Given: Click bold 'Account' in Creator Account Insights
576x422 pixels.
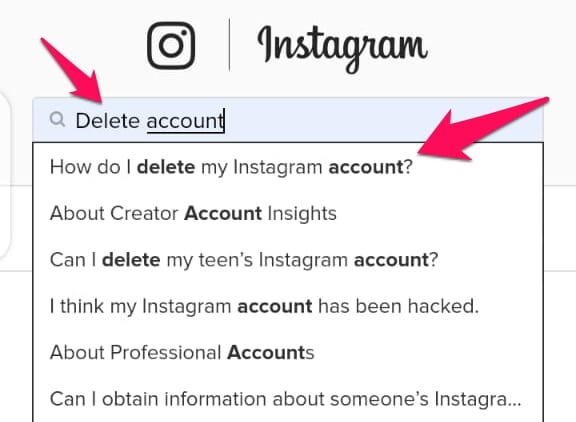Looking at the screenshot, I should click(x=223, y=213).
